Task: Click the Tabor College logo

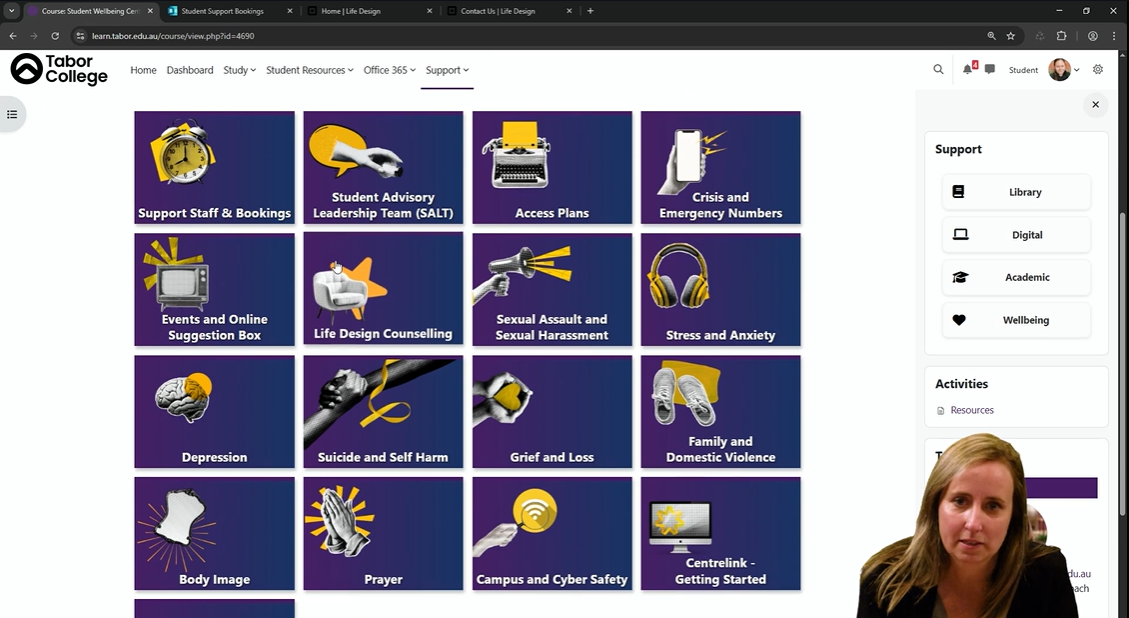Action: (x=59, y=69)
